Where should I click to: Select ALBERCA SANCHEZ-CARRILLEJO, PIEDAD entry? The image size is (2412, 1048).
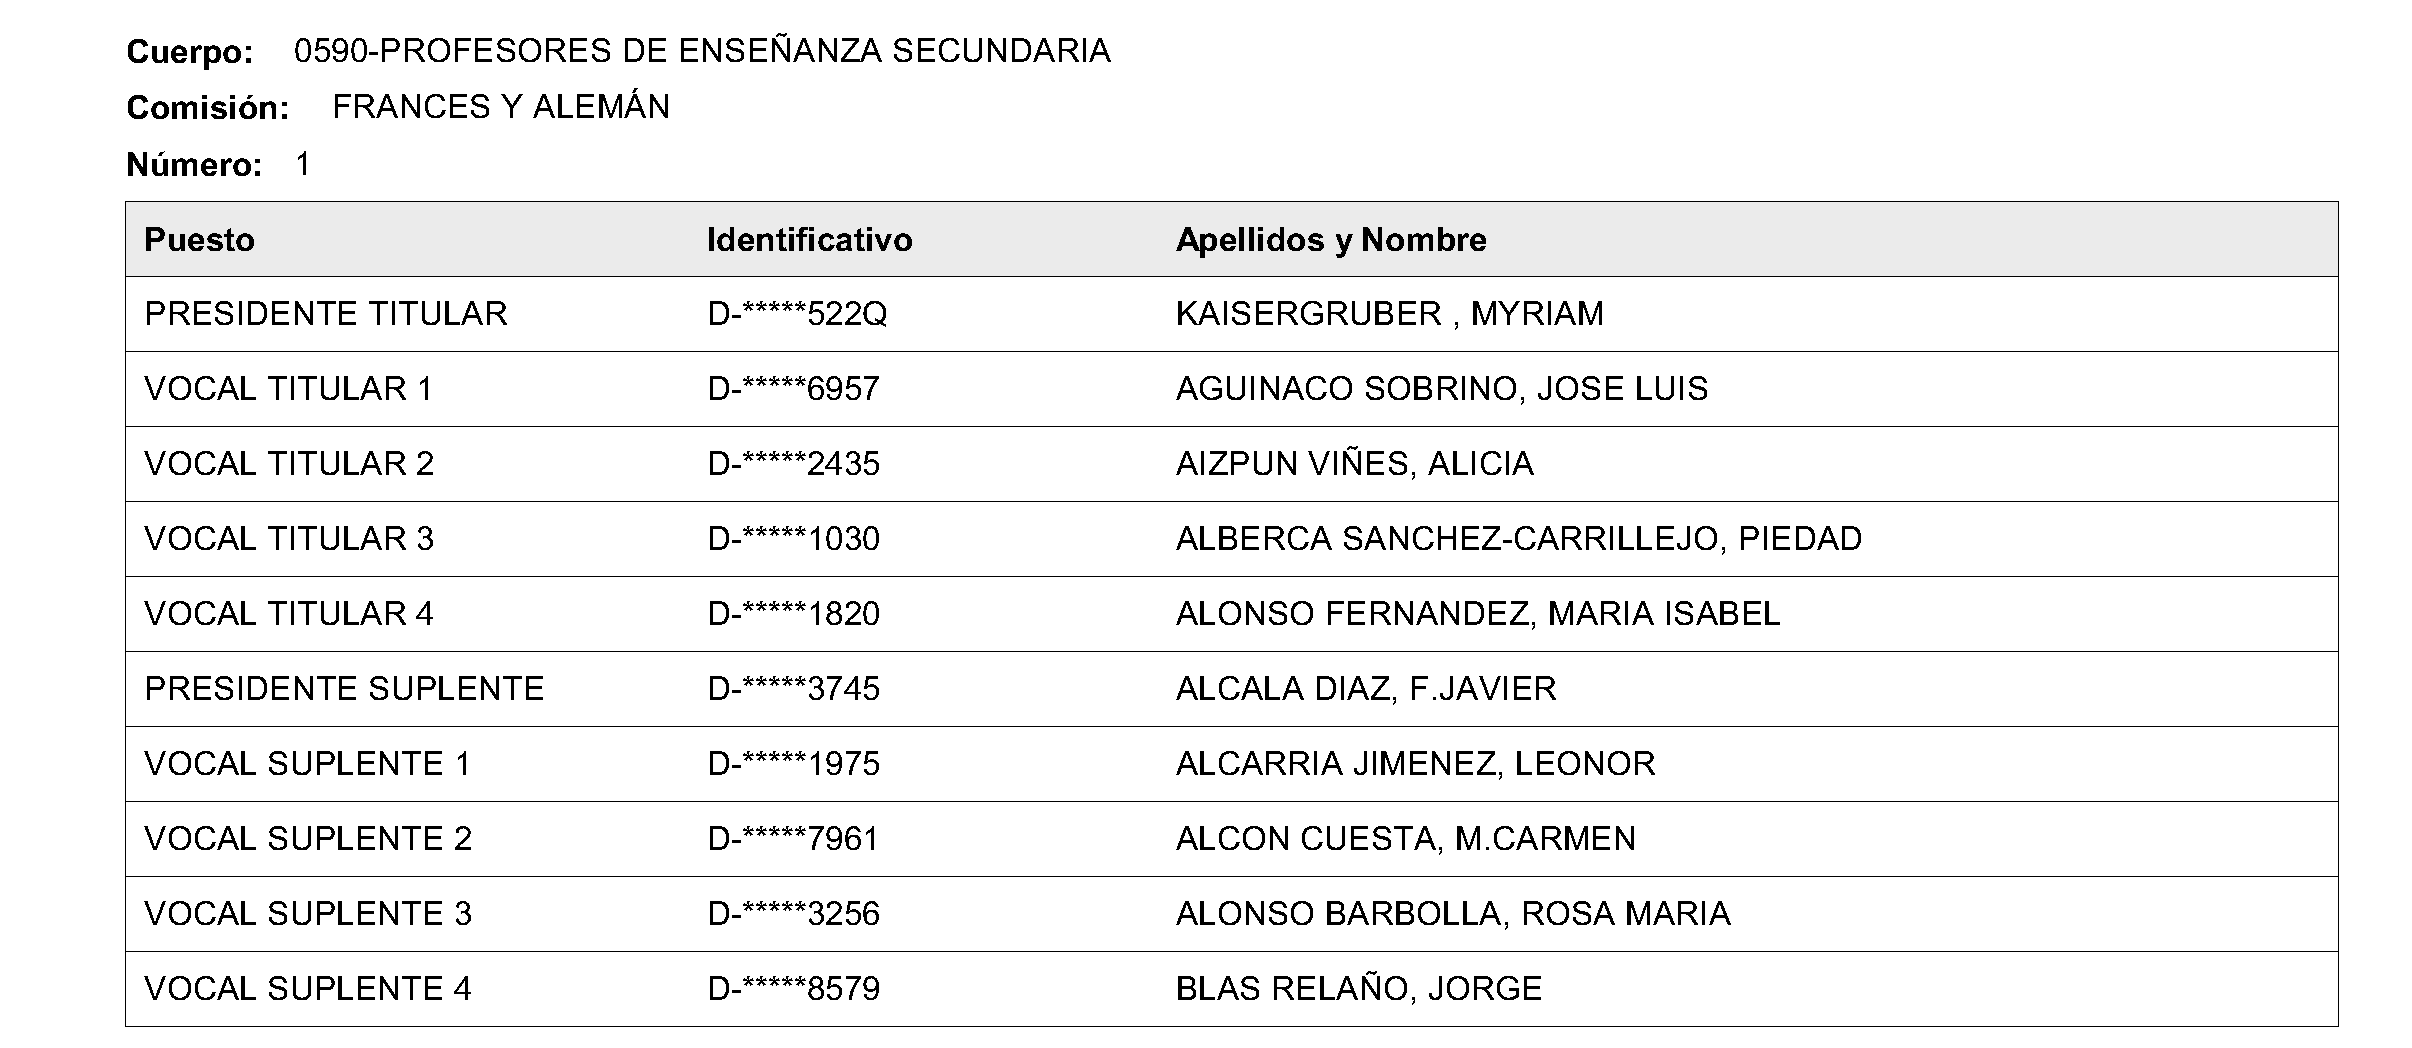tap(1519, 539)
